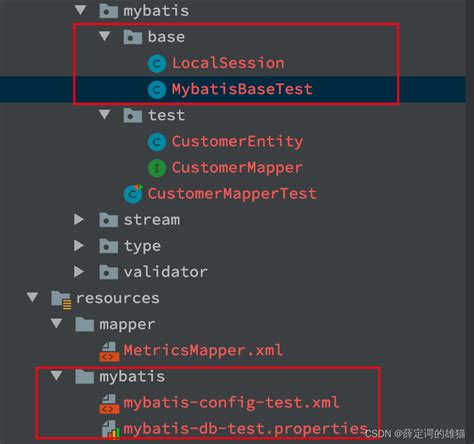
Task: Expand the type package arrow
Action: point(79,245)
